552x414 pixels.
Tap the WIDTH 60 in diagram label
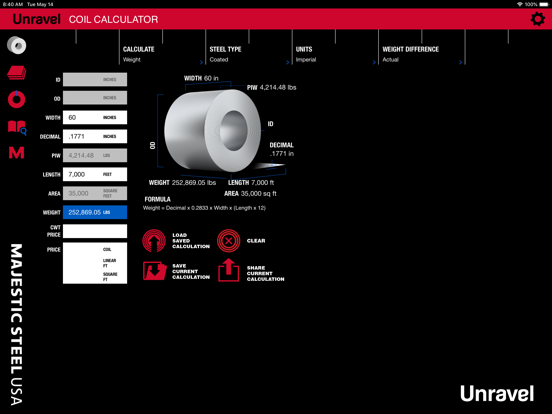coord(201,78)
